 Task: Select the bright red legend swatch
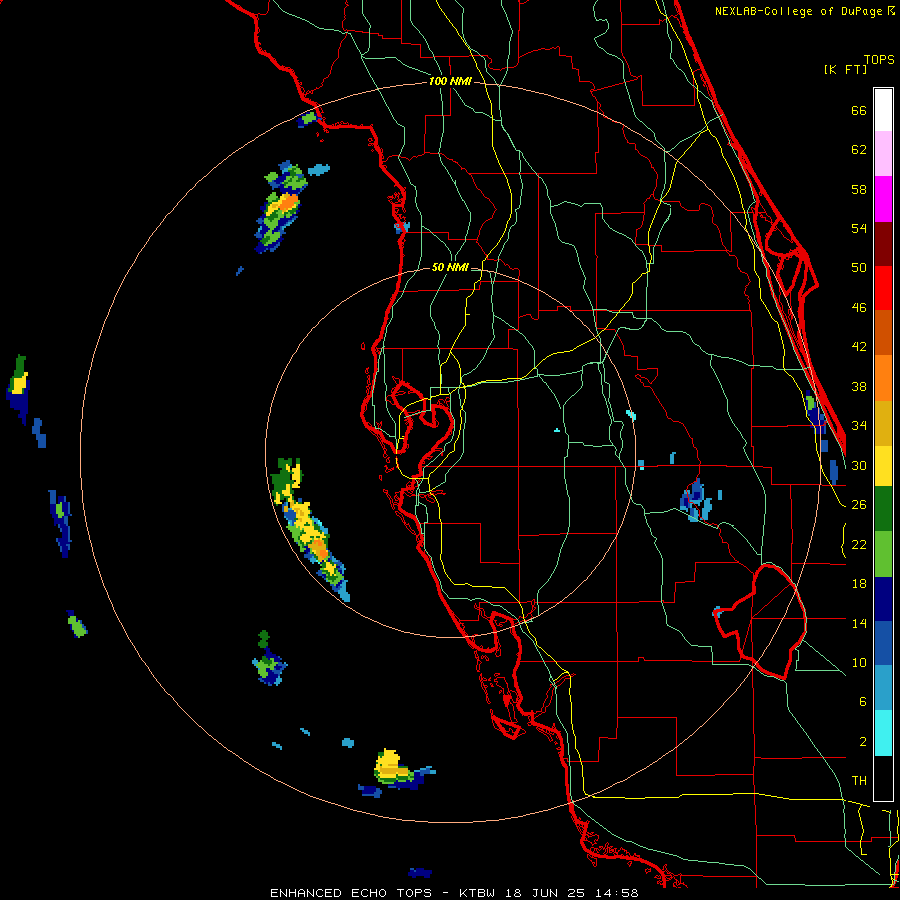(883, 288)
